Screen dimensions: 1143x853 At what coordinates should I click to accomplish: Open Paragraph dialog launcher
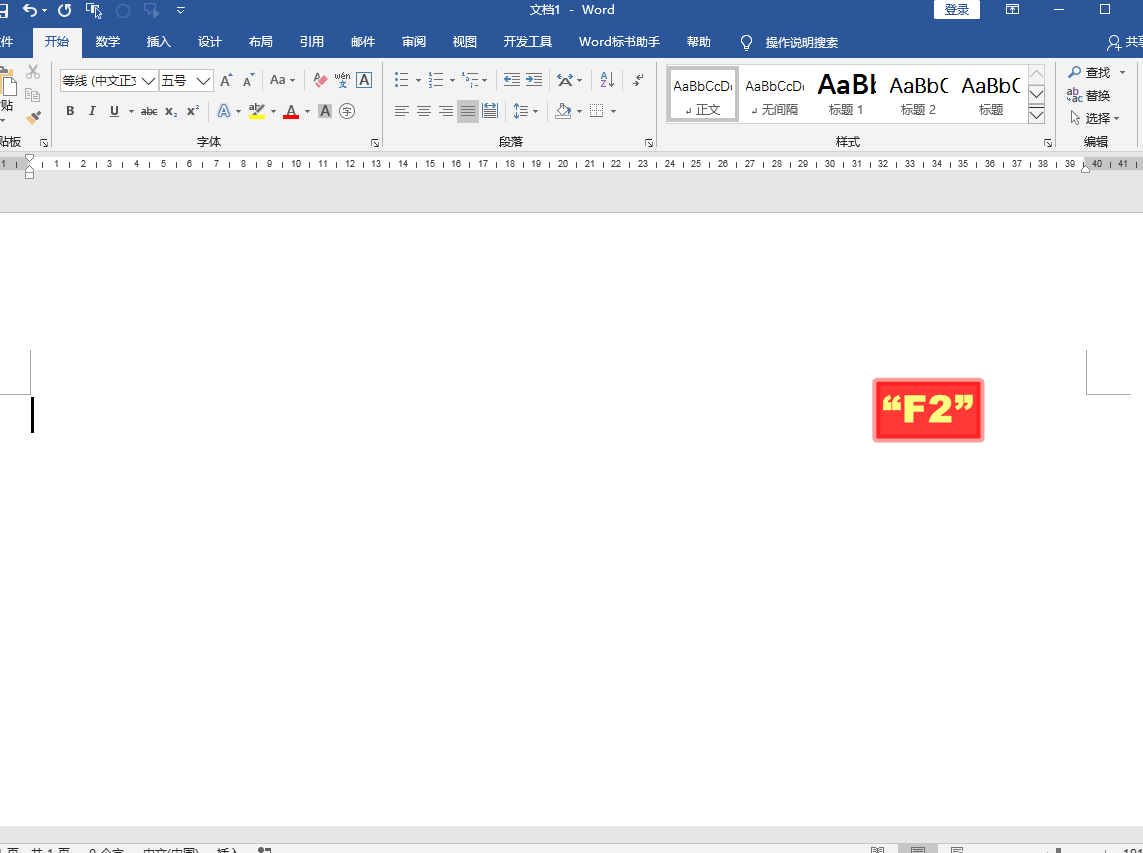[649, 143]
